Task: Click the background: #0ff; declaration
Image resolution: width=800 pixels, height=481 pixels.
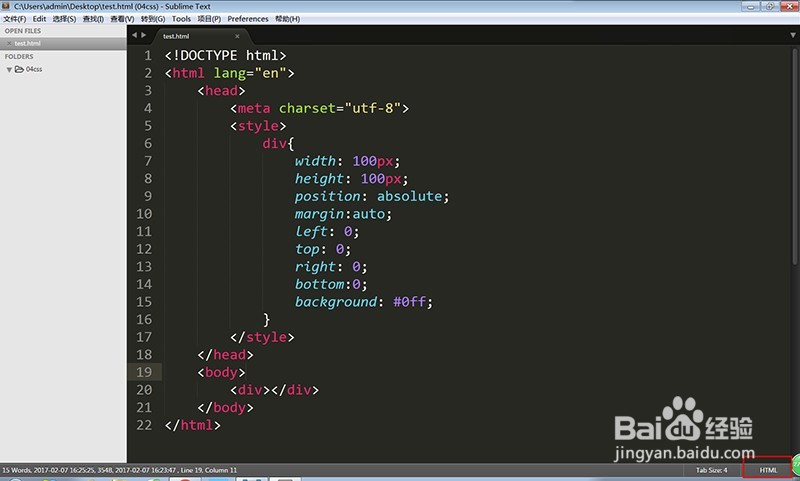Action: (364, 302)
